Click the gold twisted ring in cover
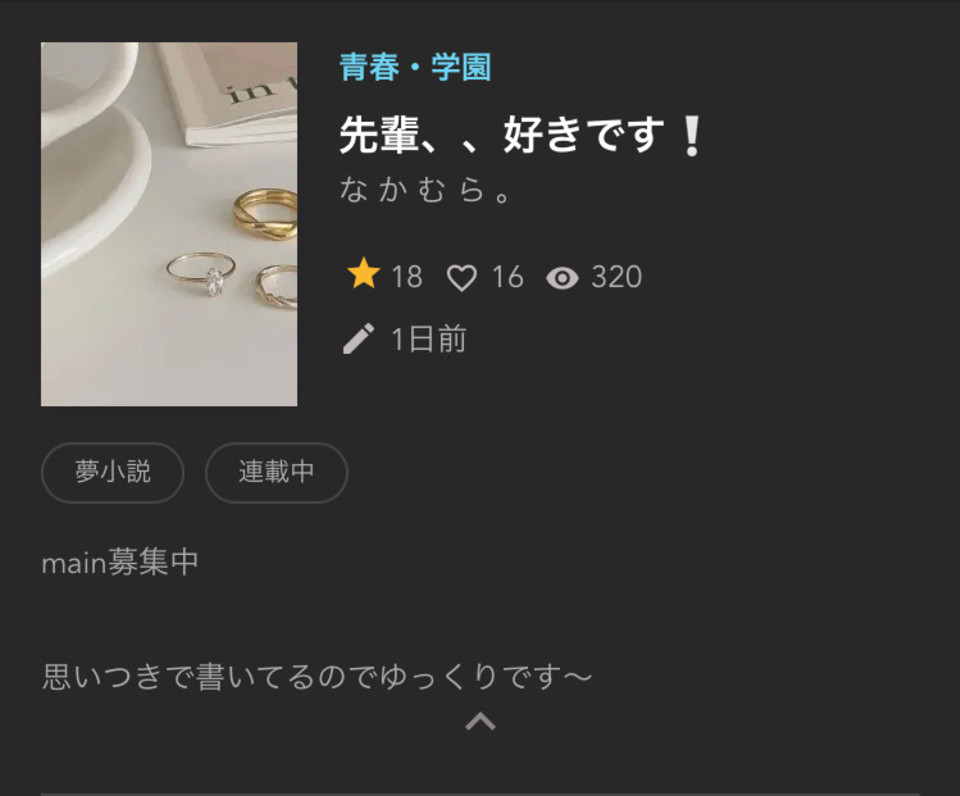Viewport: 960px width, 796px height. click(265, 214)
